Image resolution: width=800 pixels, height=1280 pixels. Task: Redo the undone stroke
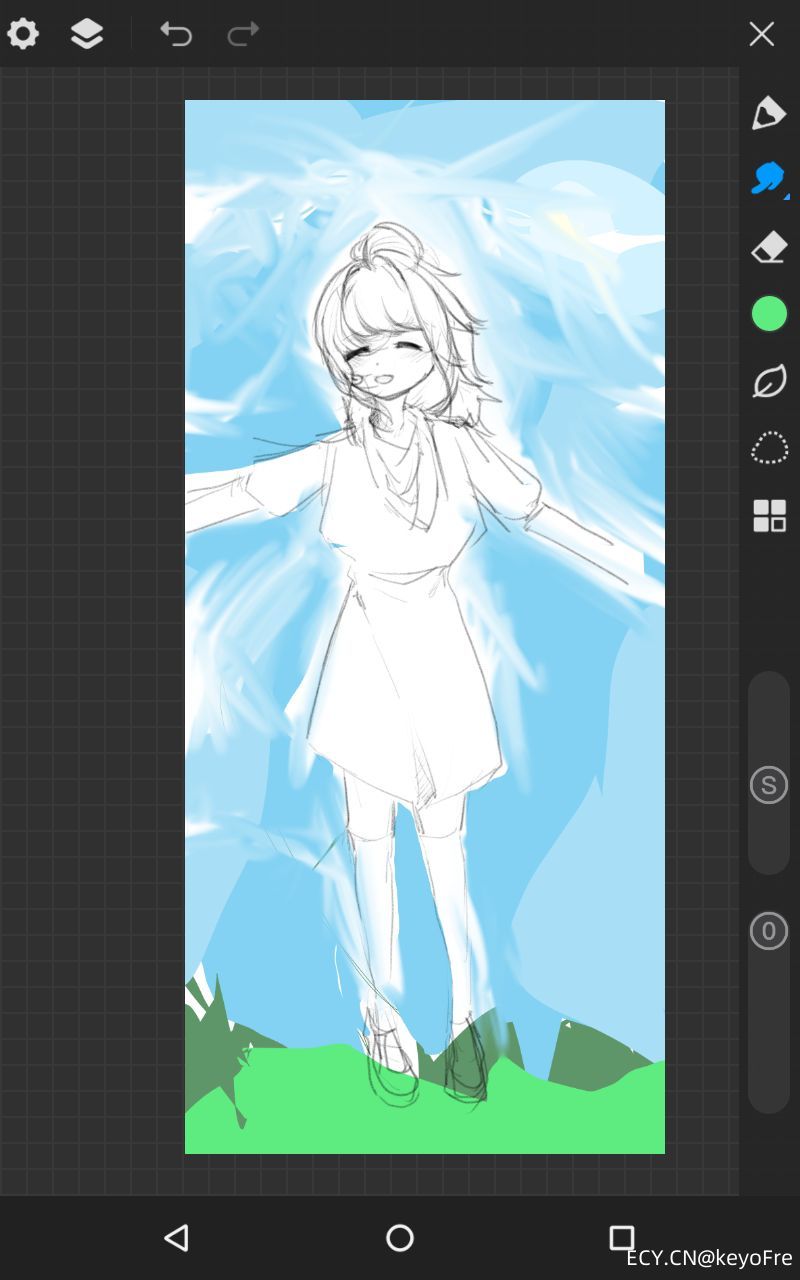pos(243,34)
